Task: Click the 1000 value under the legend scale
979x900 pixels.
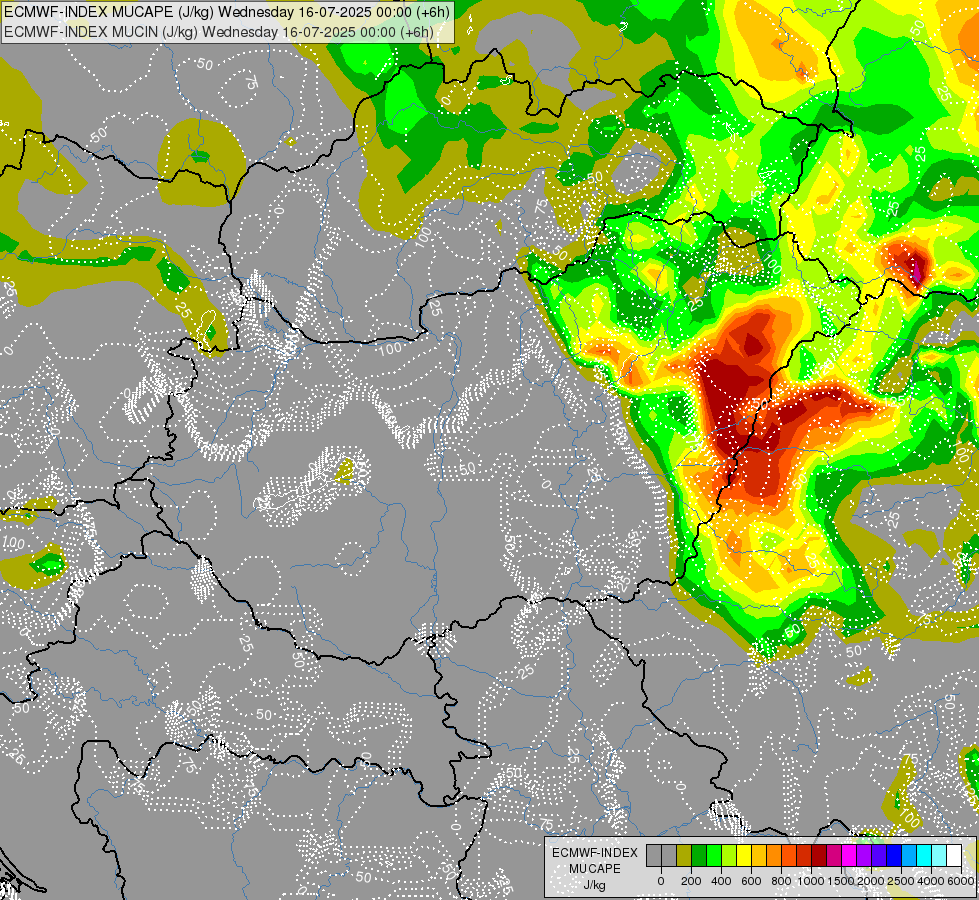Action: 811,881
